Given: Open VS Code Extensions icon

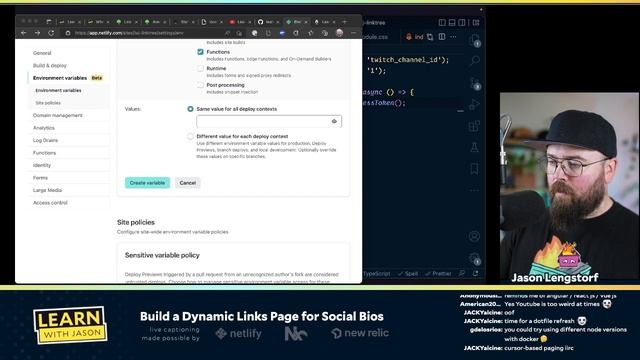Looking at the screenshot, I should point(474,126).
